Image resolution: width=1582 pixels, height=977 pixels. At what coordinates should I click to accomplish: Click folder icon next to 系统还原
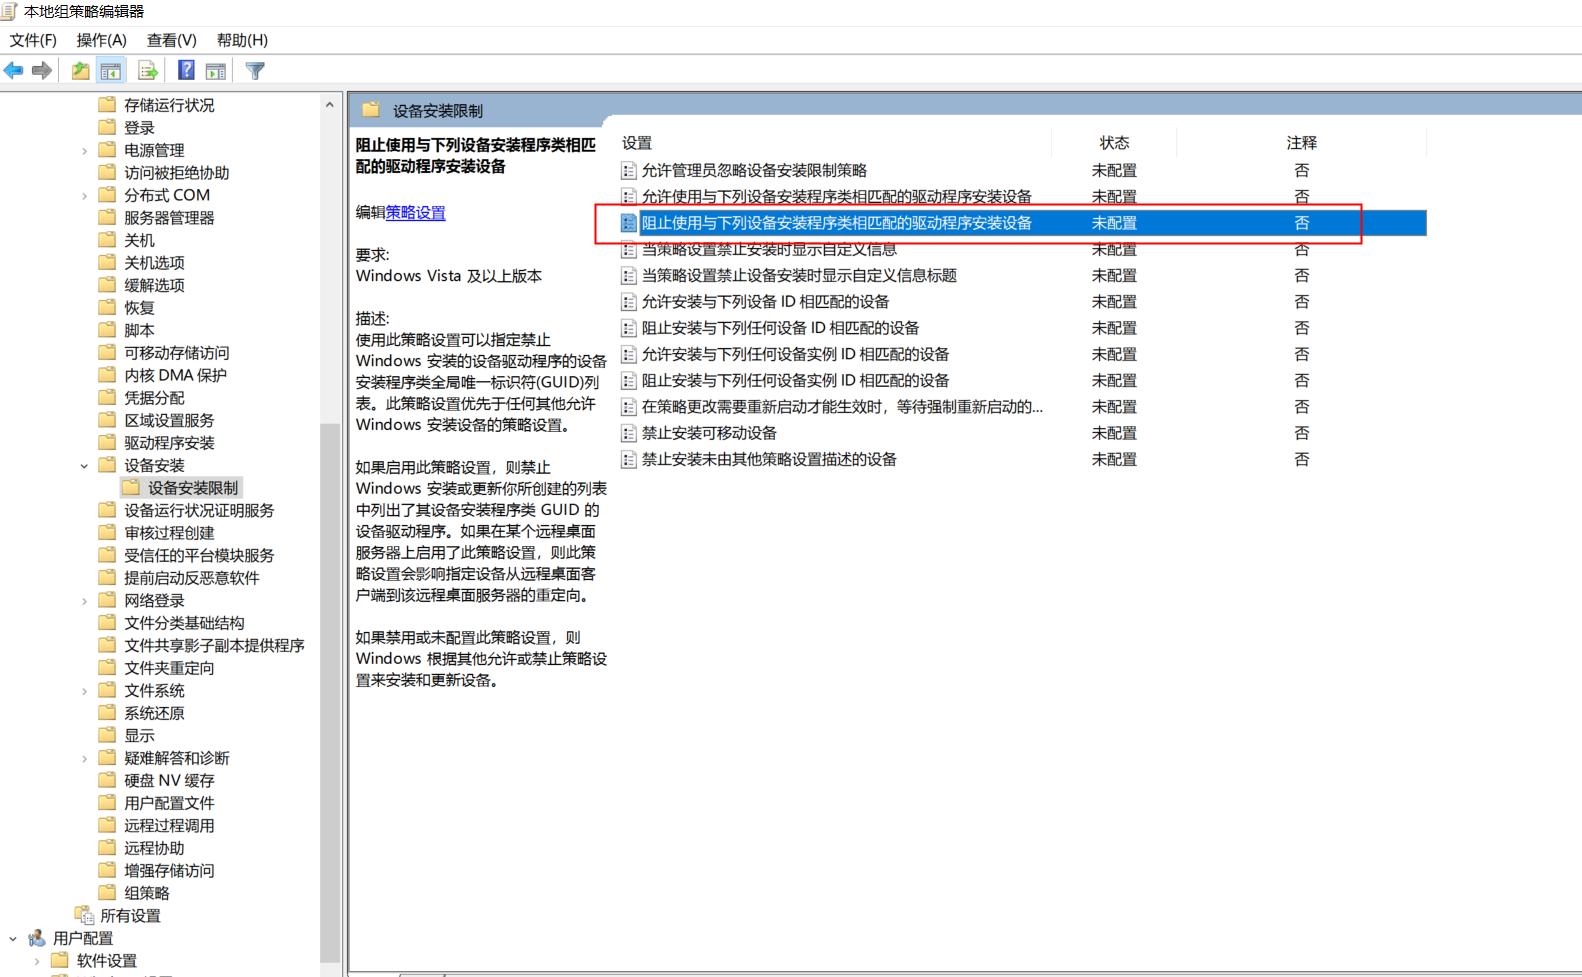click(107, 712)
